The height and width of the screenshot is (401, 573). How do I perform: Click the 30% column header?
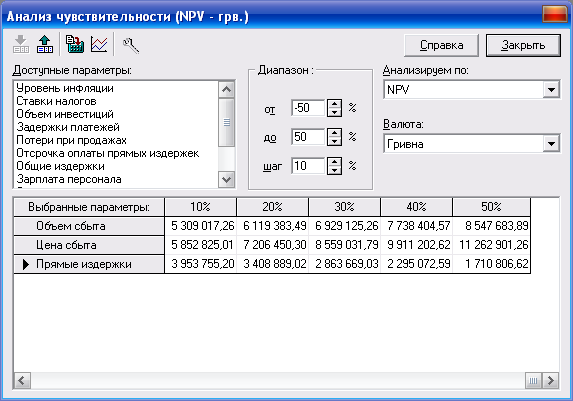click(x=345, y=207)
